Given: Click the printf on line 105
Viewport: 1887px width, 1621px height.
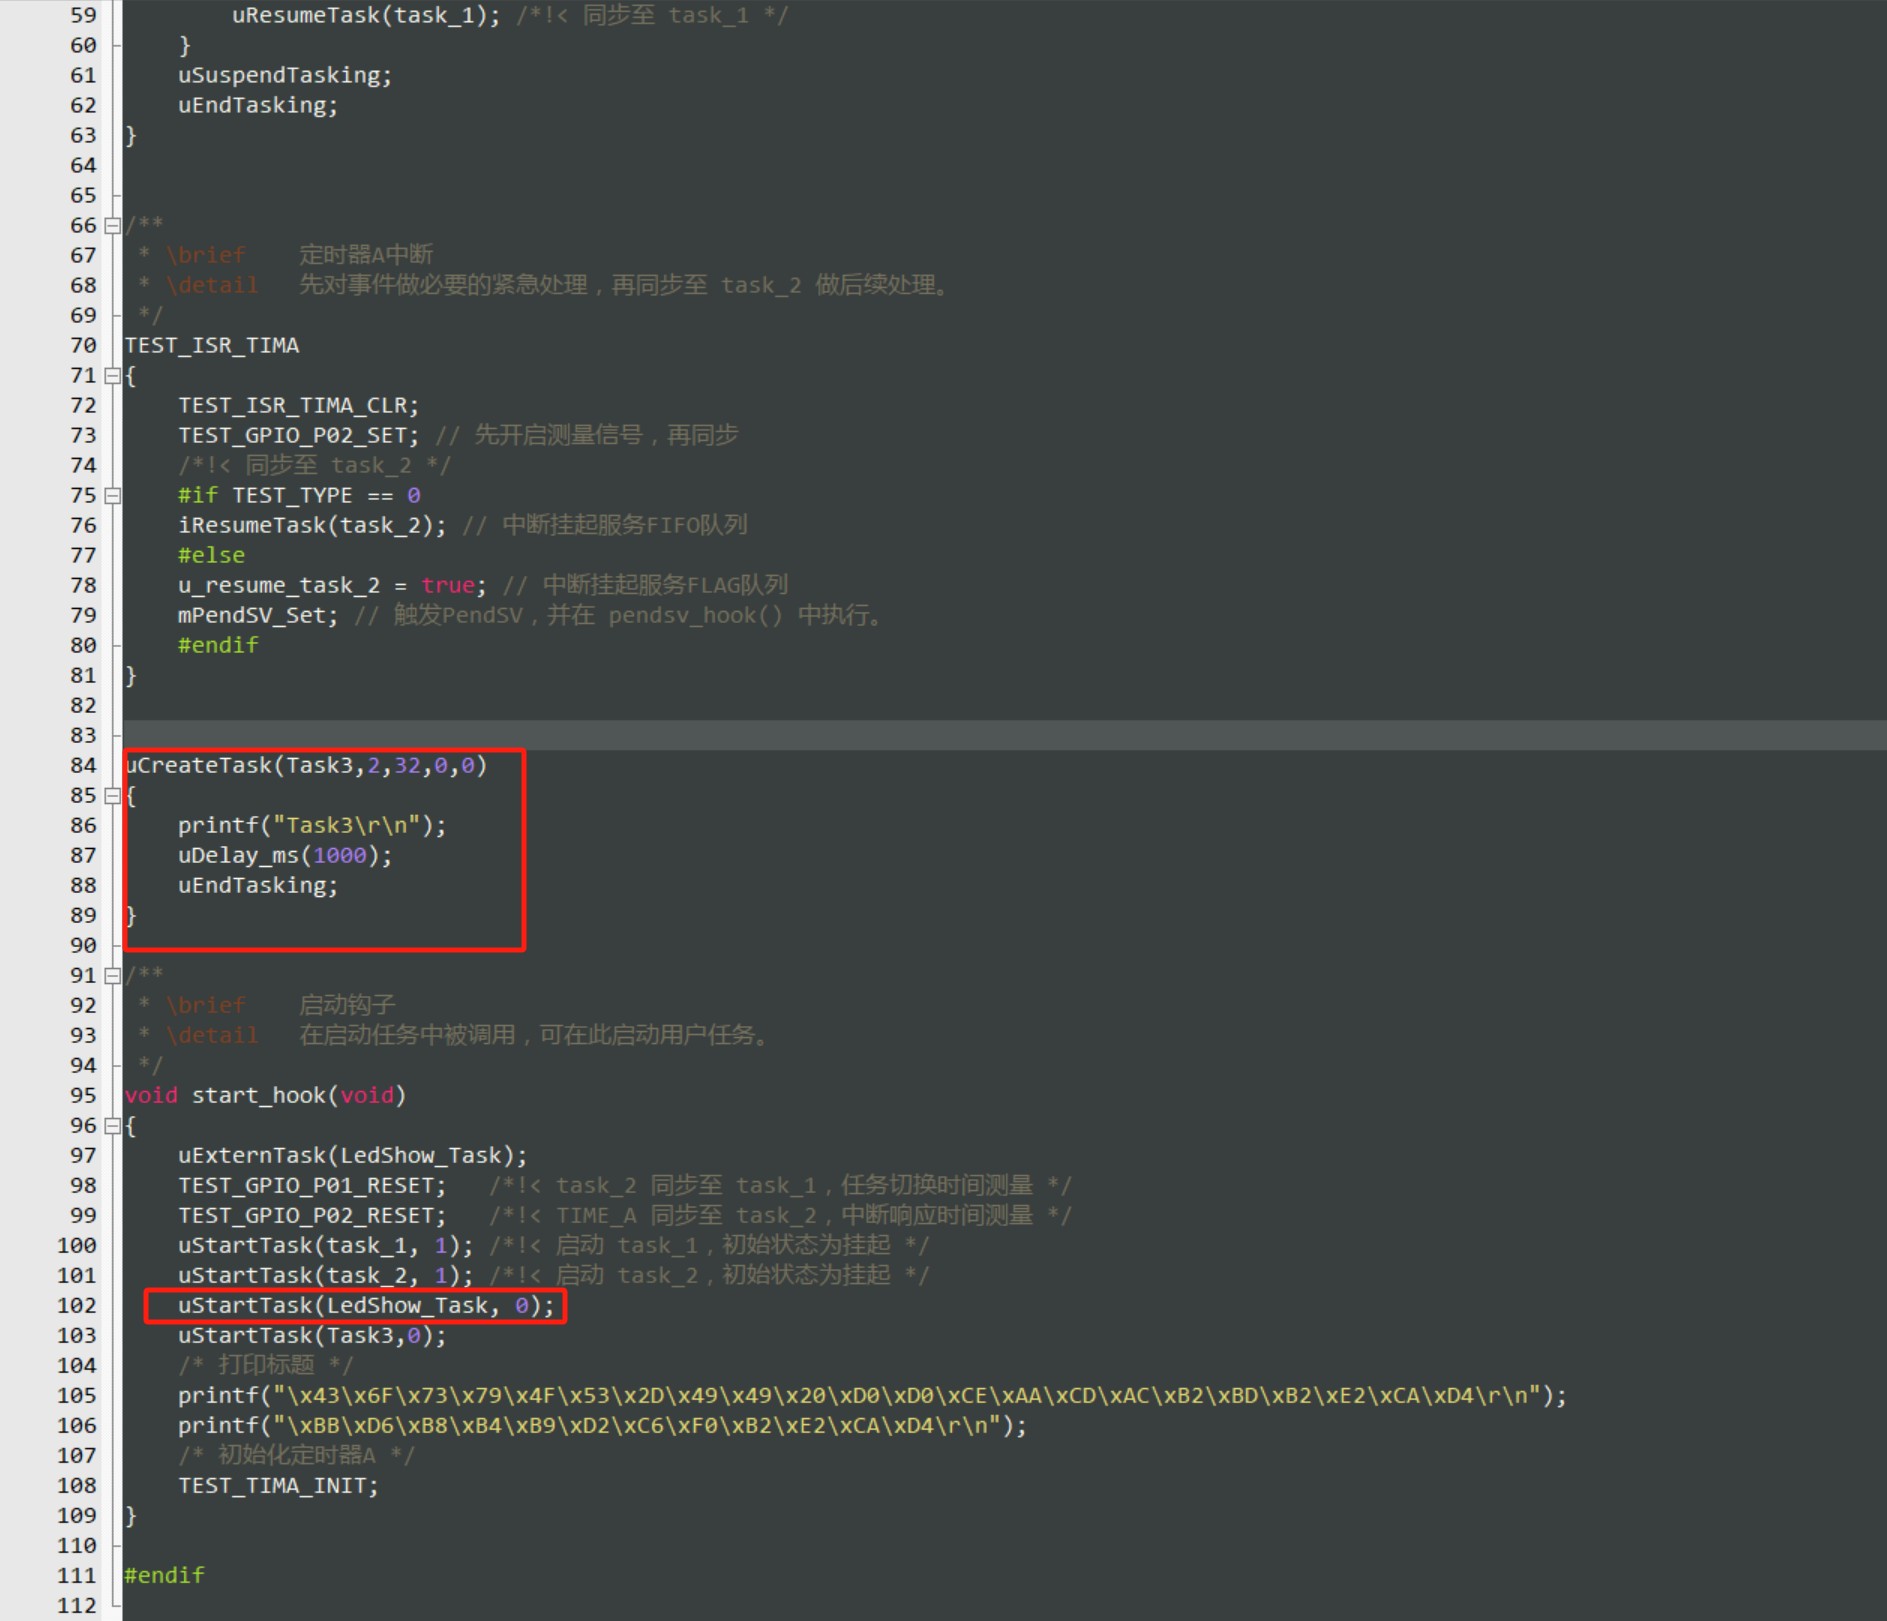Looking at the screenshot, I should coord(872,1395).
